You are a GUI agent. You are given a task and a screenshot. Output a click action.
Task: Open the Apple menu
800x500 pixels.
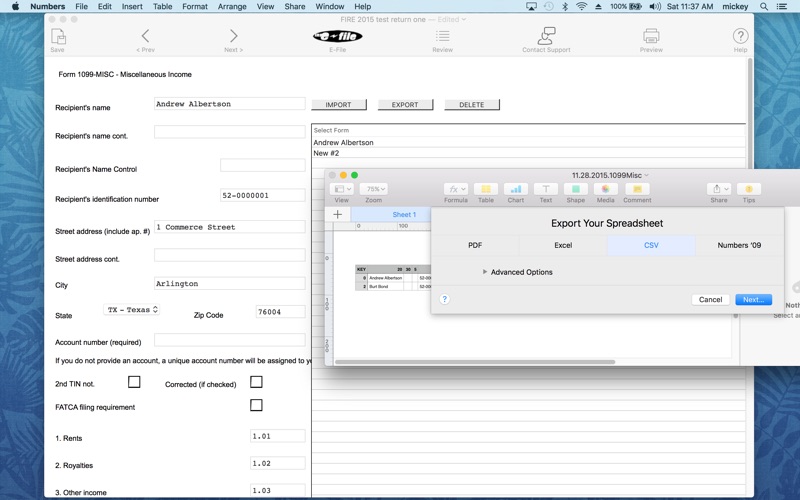15,6
